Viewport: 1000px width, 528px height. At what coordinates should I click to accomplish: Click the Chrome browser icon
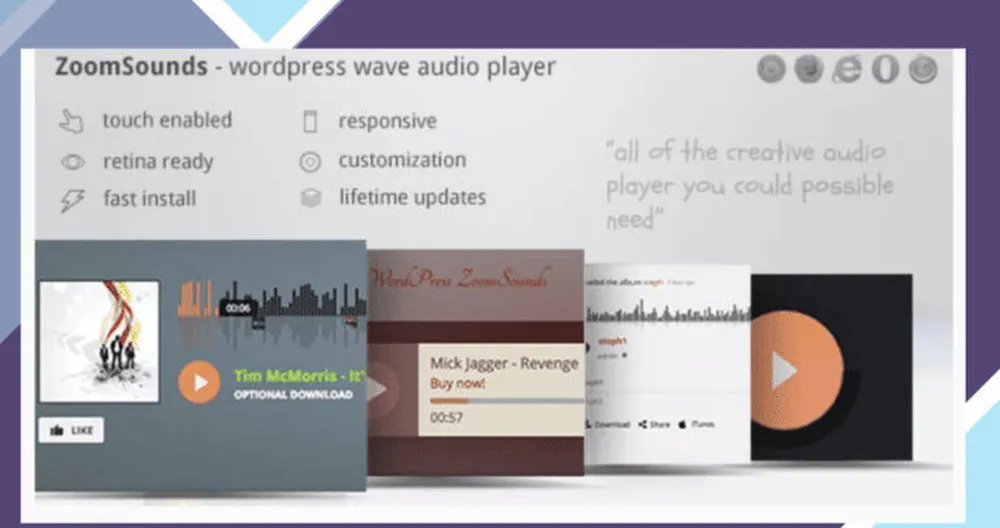click(x=772, y=69)
